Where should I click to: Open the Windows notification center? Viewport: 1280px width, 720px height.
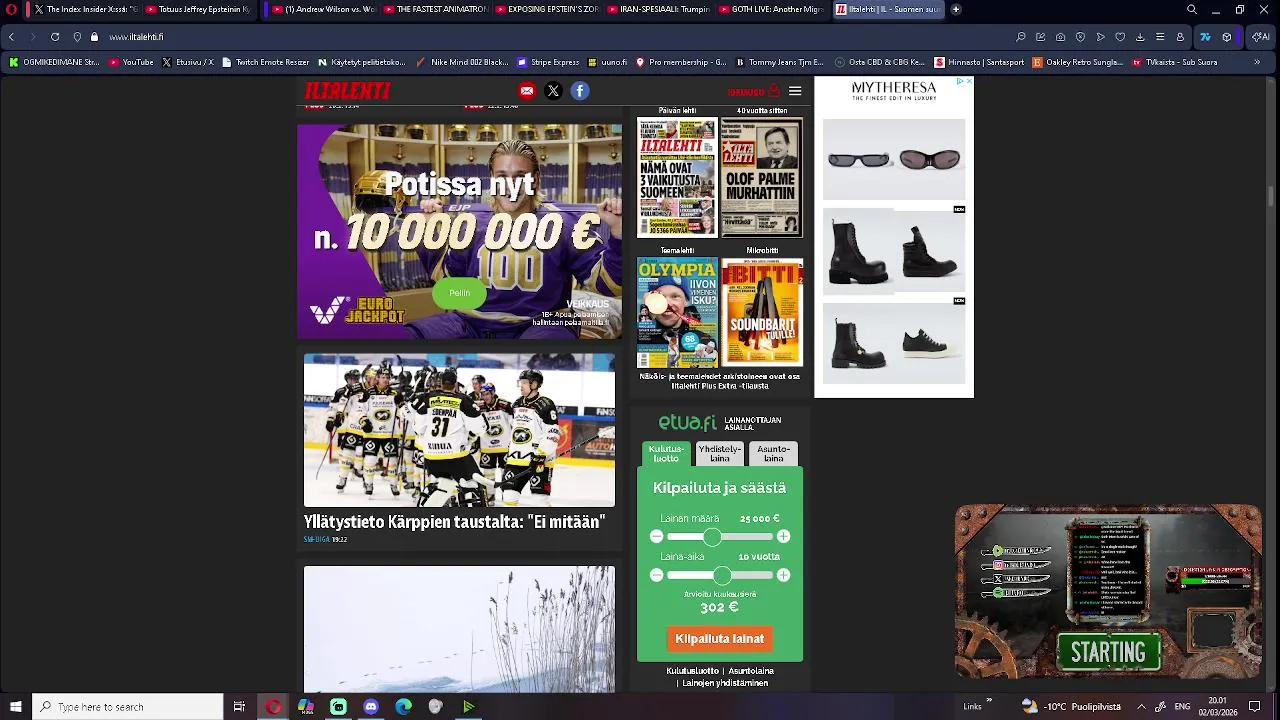click(x=1255, y=707)
